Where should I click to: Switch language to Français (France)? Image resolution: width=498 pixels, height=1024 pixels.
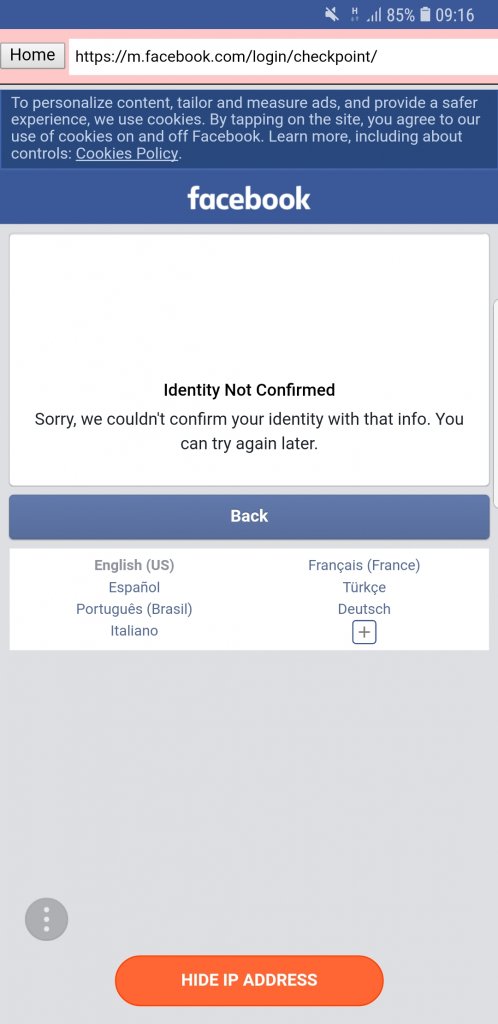coord(364,565)
